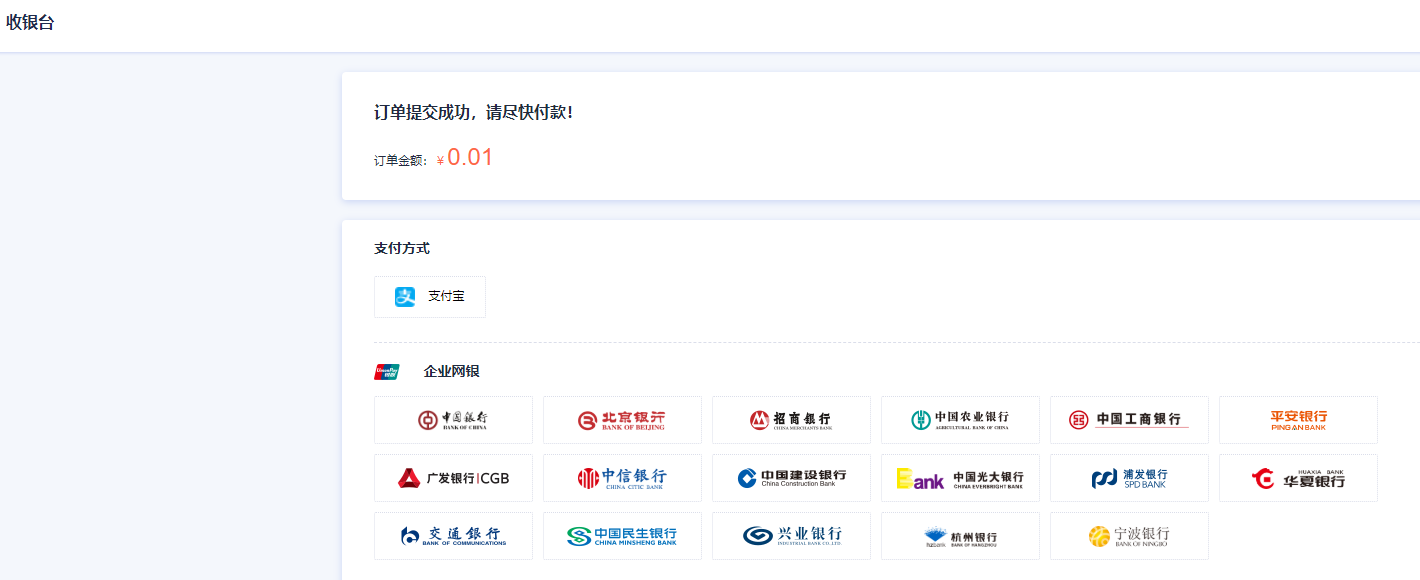Select China CITIC Bank (中信银行)
Viewport: 1420px width, 580px height.
point(622,478)
